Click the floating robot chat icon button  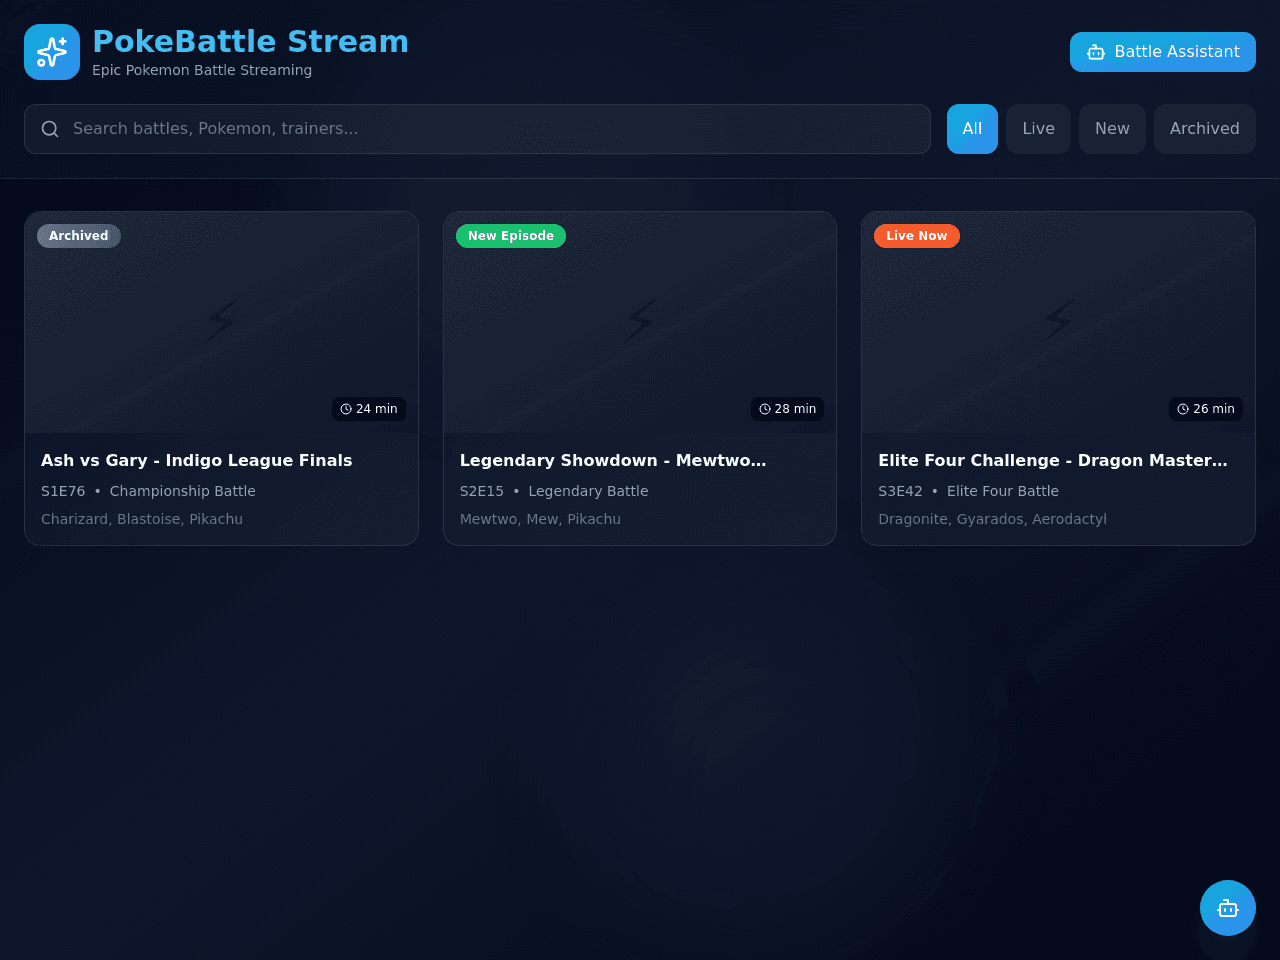pos(1228,908)
